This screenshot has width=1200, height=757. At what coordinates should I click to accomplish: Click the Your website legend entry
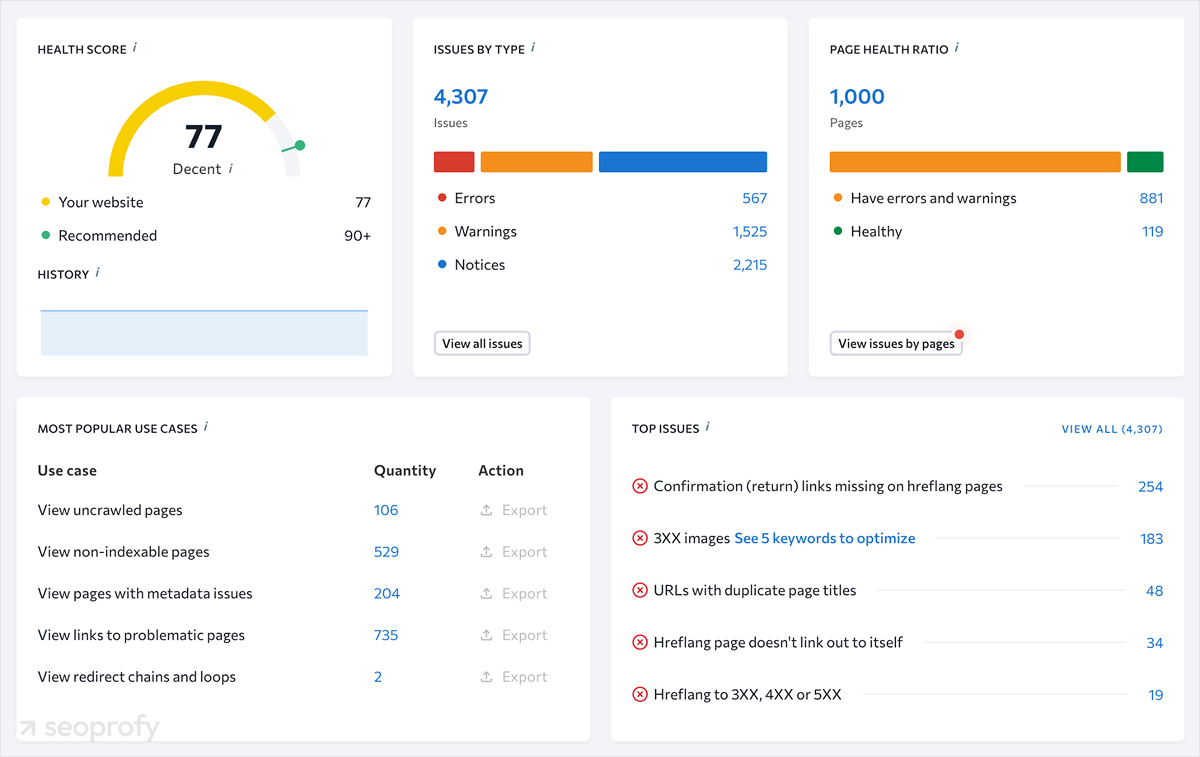pyautogui.click(x=100, y=202)
